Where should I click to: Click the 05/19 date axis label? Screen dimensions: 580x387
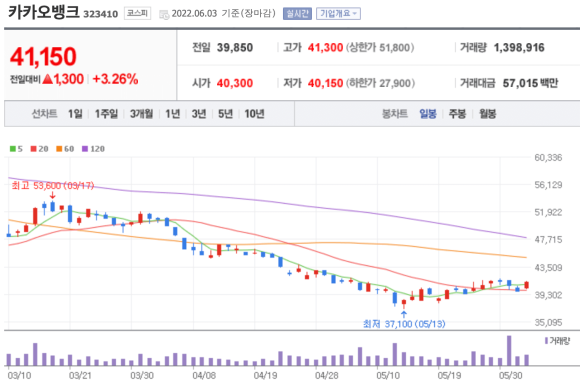click(x=449, y=376)
